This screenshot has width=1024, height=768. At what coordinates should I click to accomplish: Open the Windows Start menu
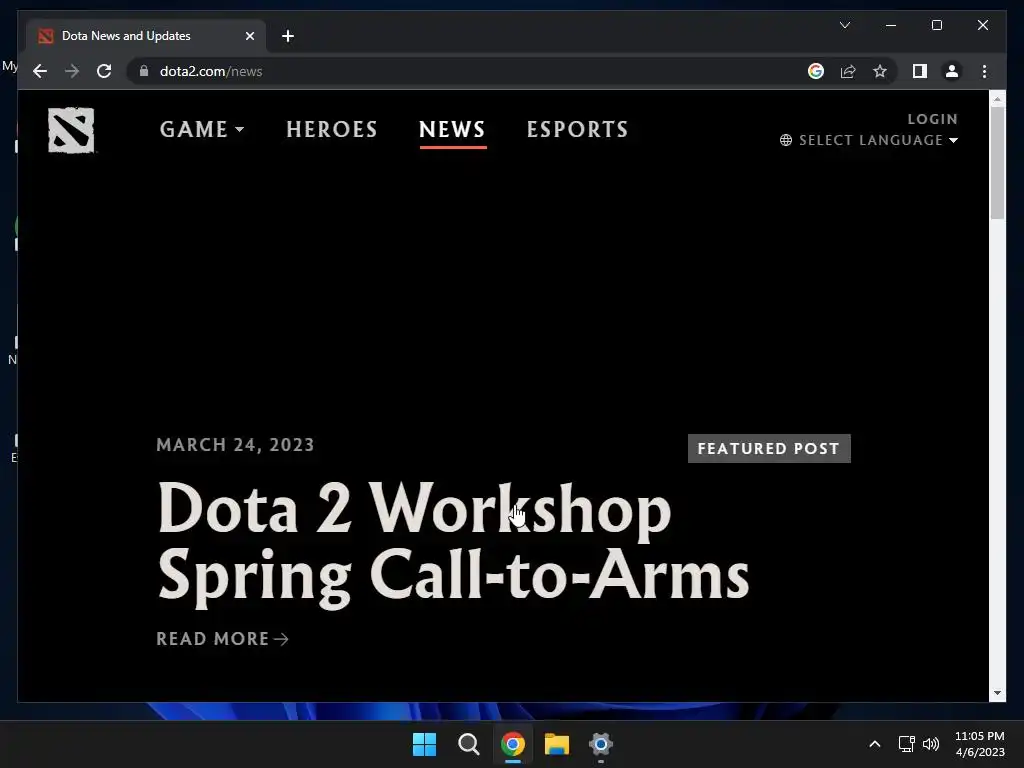tap(424, 744)
